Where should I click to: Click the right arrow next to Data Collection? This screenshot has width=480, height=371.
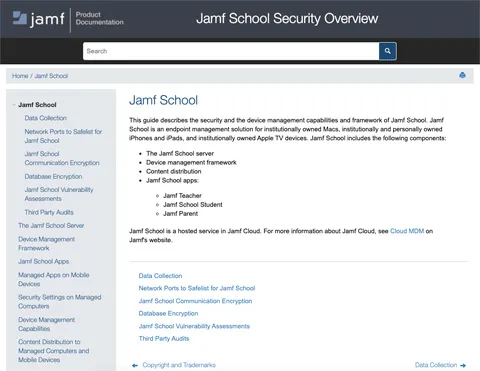pos(463,366)
